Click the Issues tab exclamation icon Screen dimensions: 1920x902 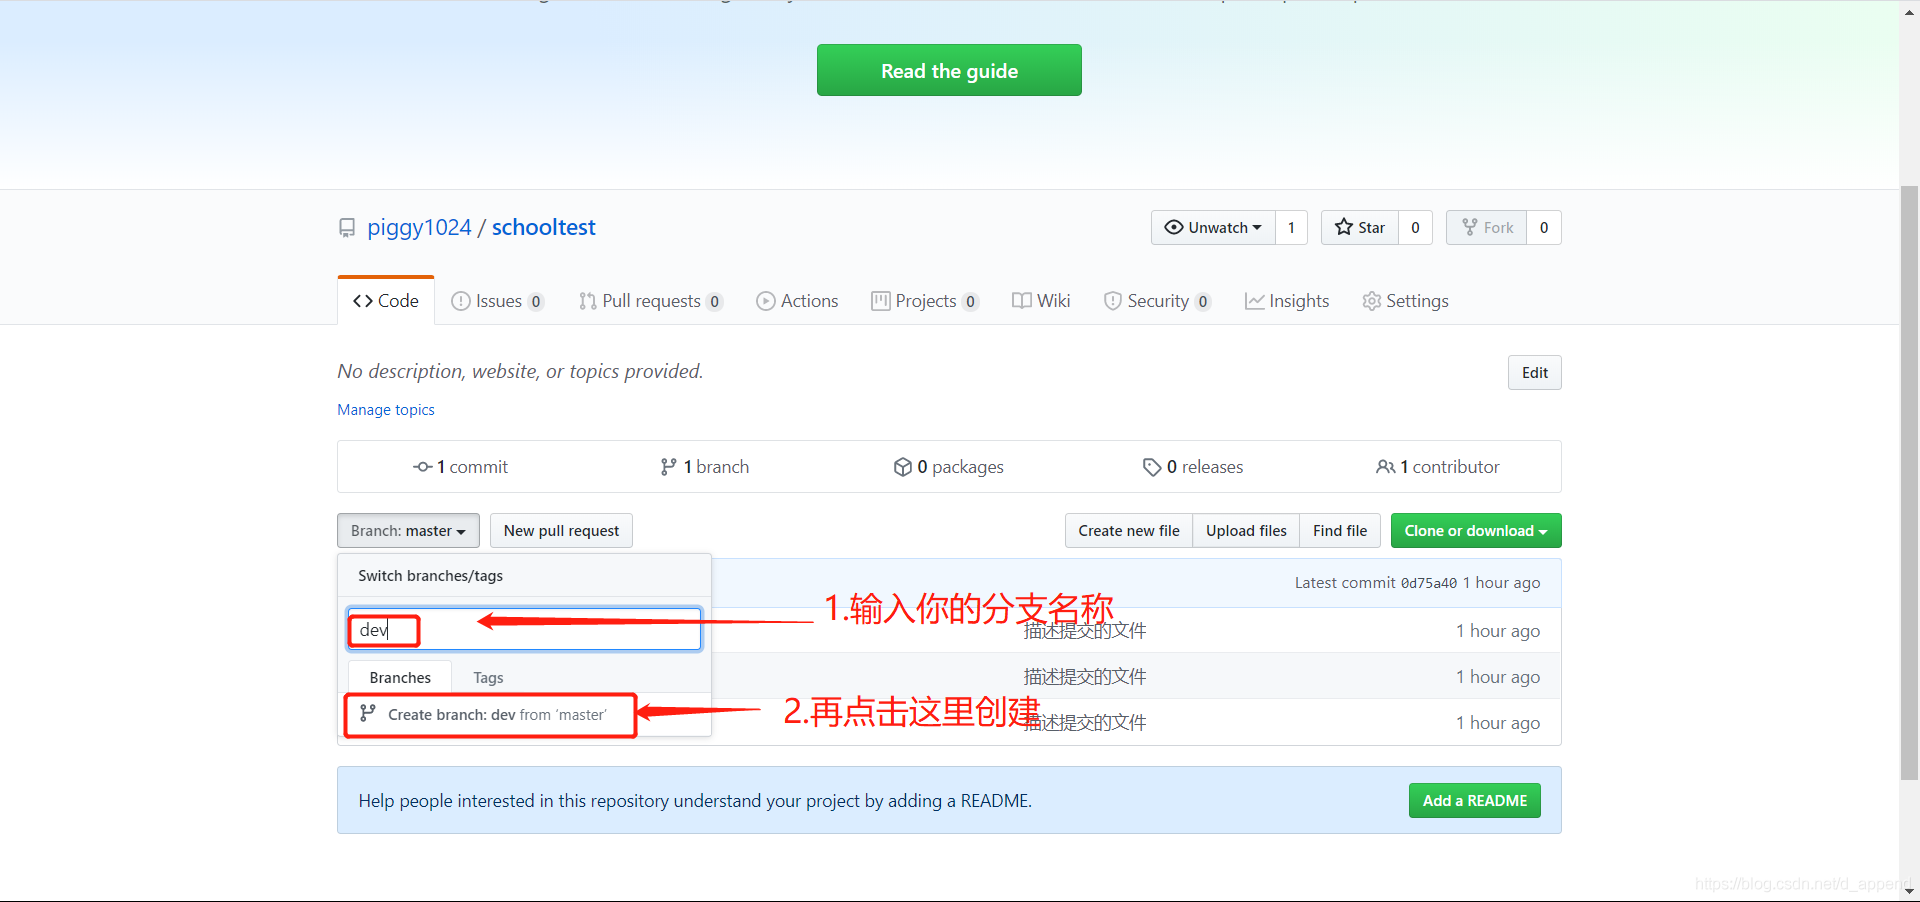461,301
